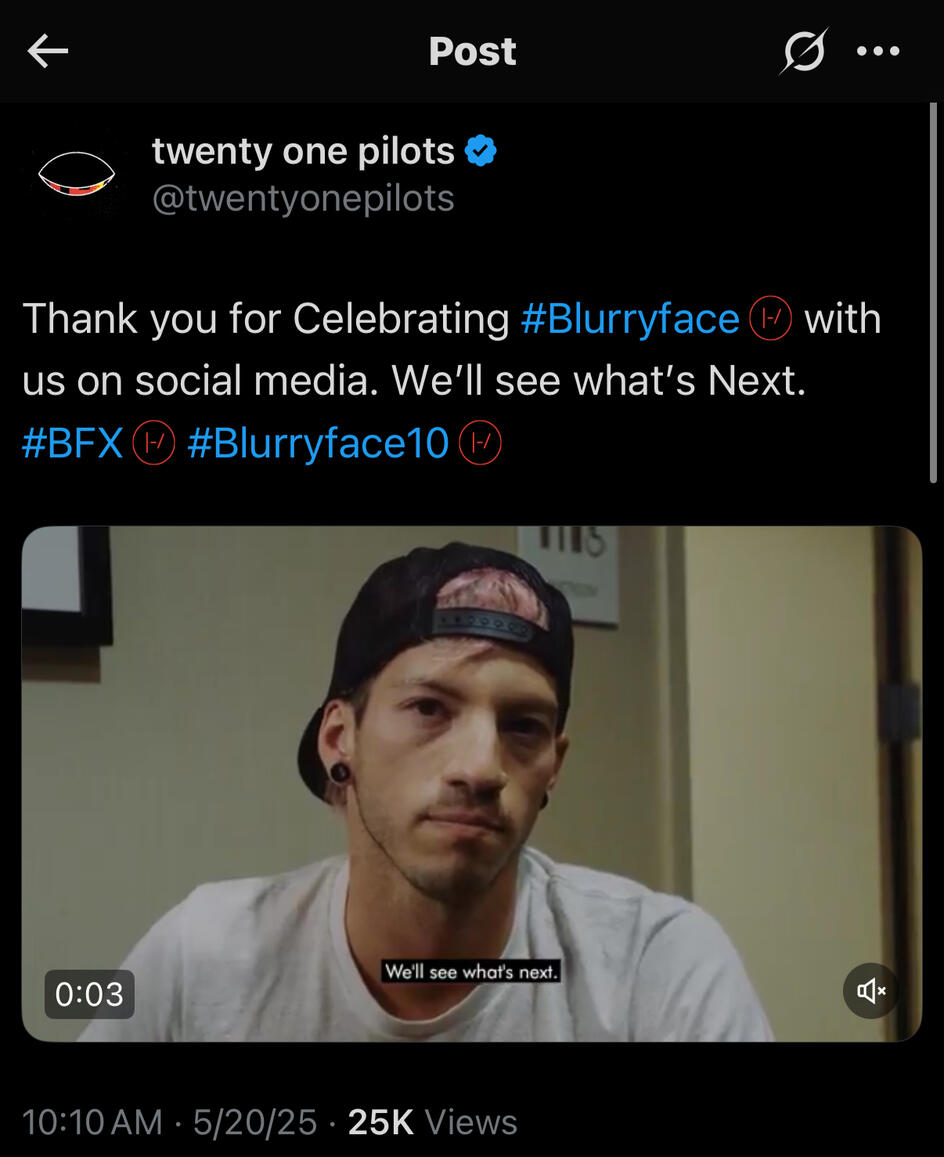Tap the 0:03 video duration badge

coord(89,994)
